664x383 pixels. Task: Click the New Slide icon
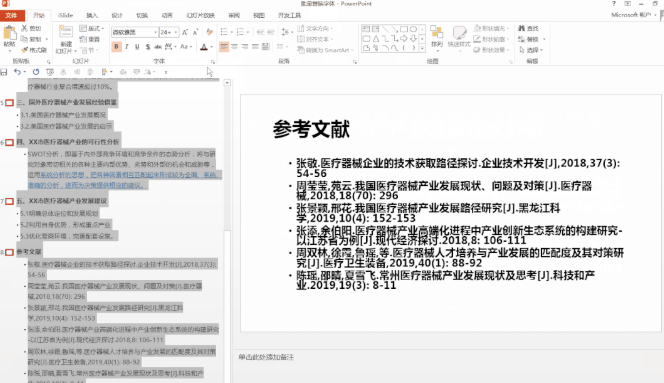tap(65, 32)
